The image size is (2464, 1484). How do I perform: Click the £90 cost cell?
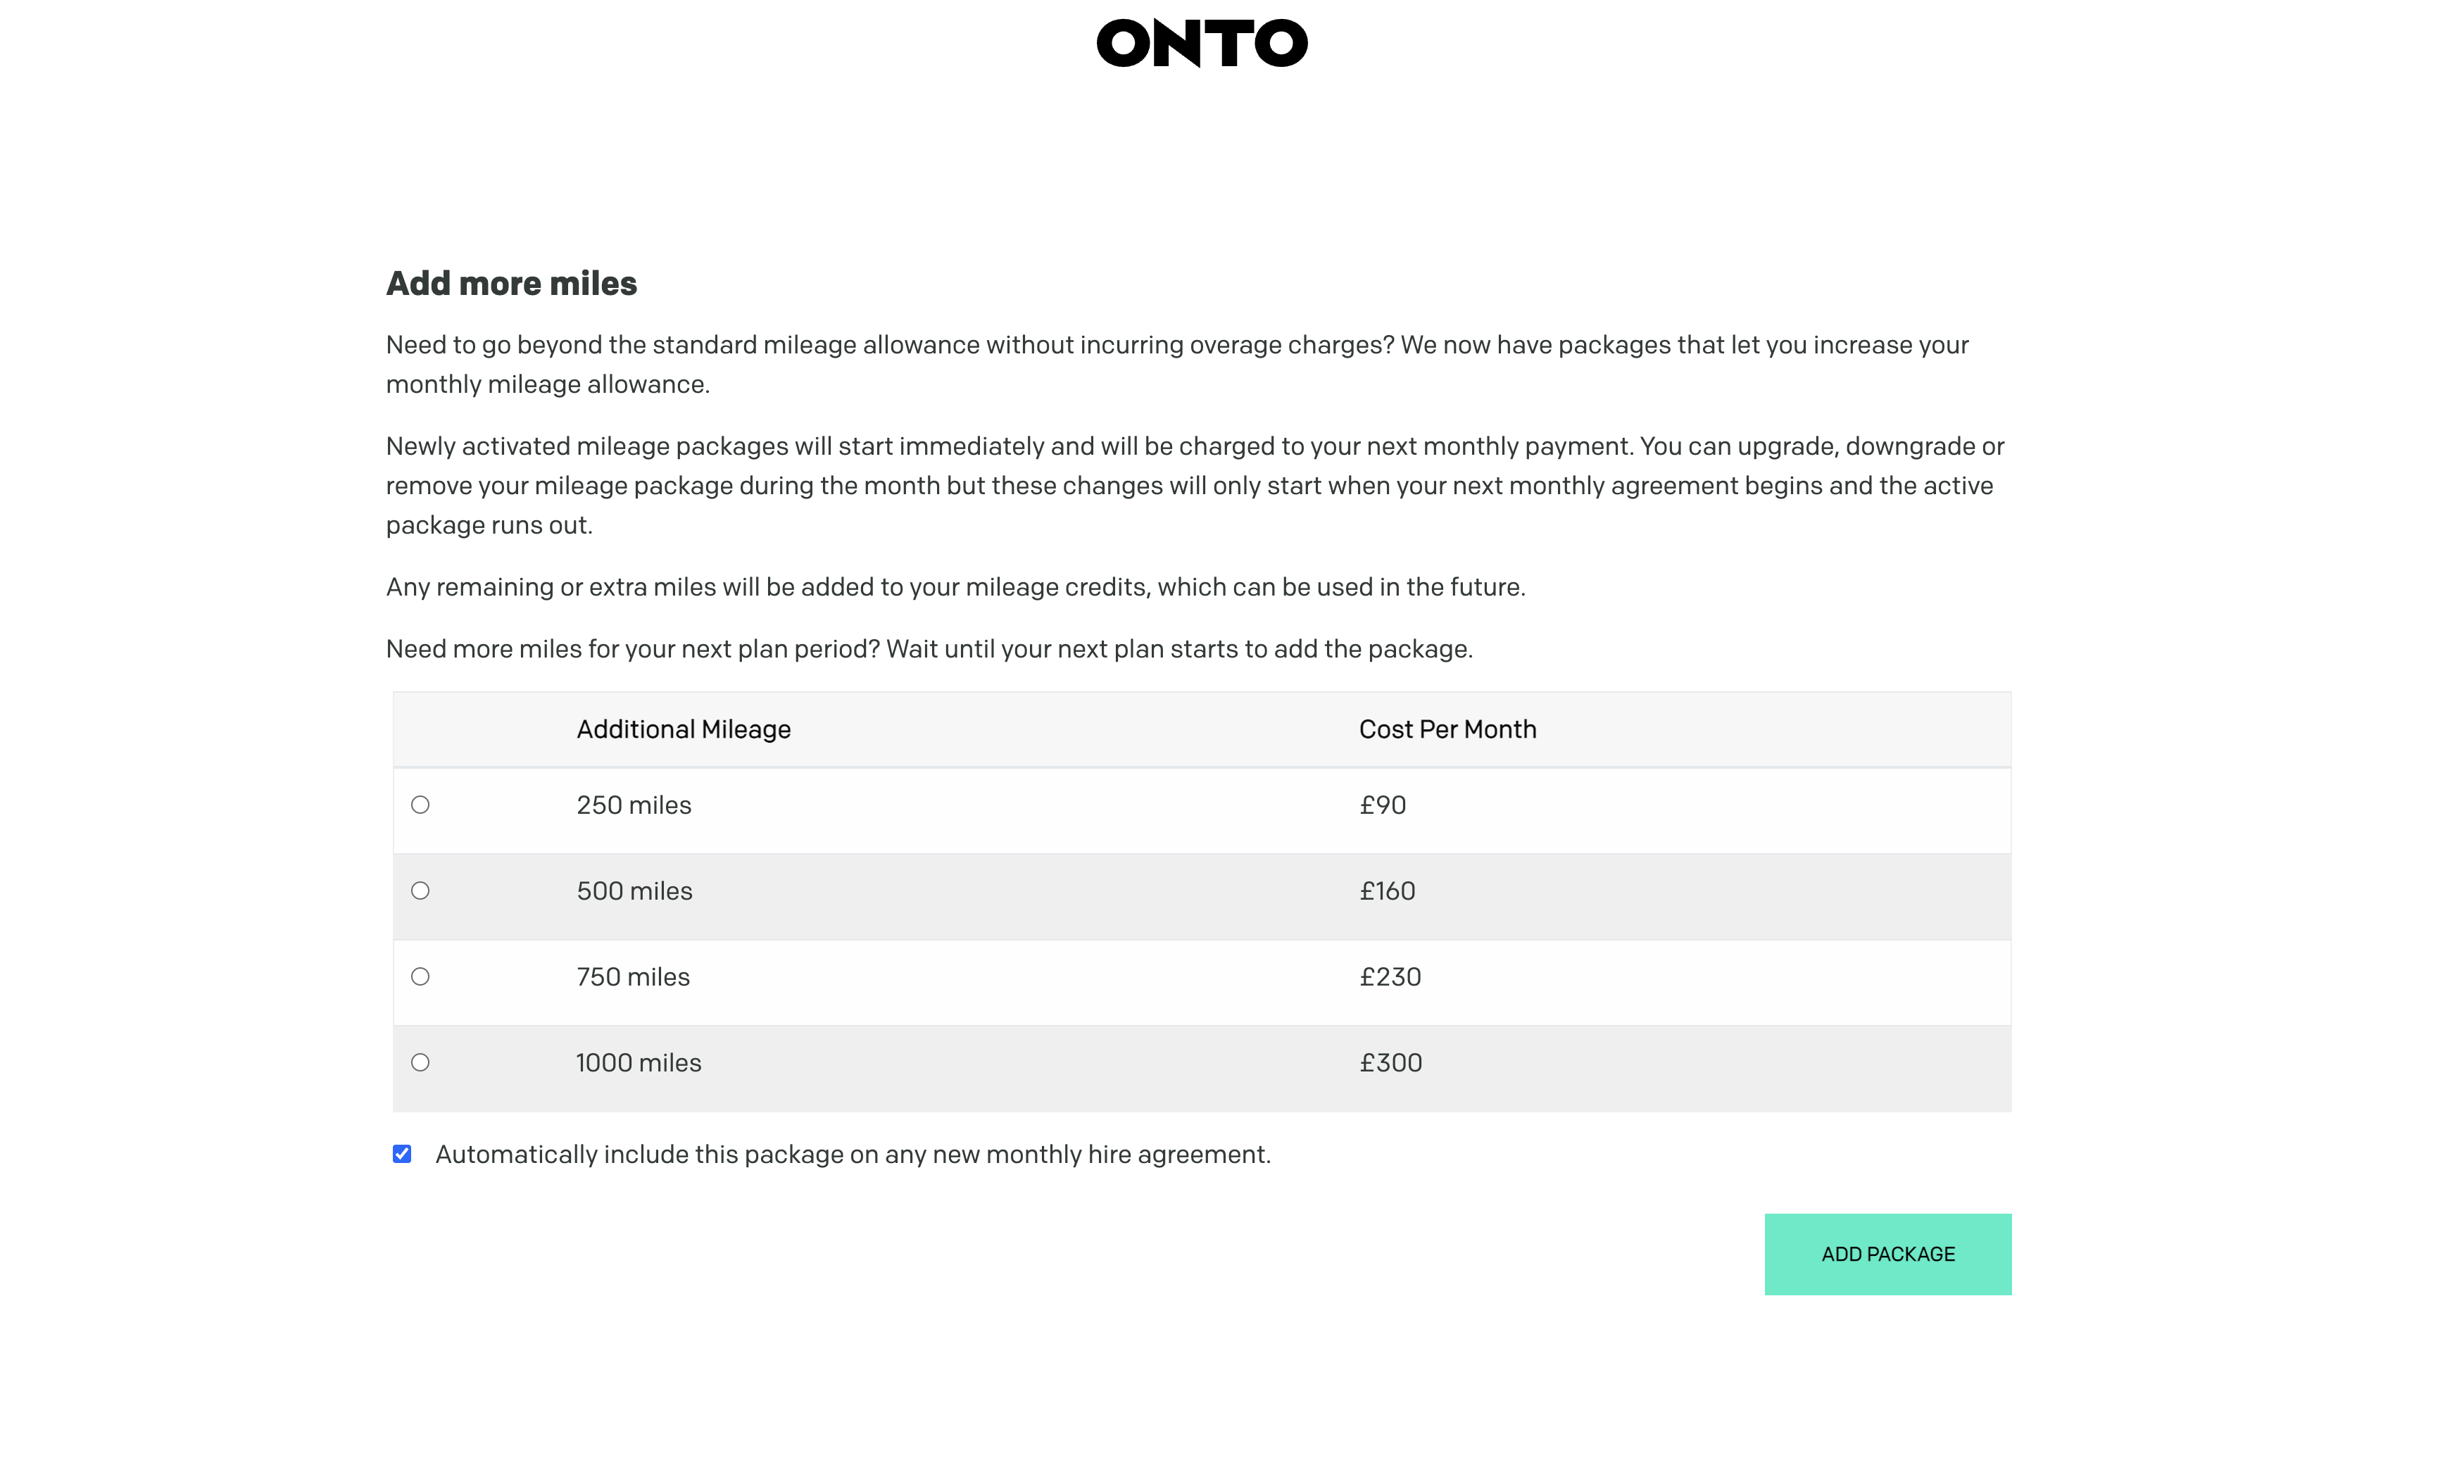coord(1383,805)
